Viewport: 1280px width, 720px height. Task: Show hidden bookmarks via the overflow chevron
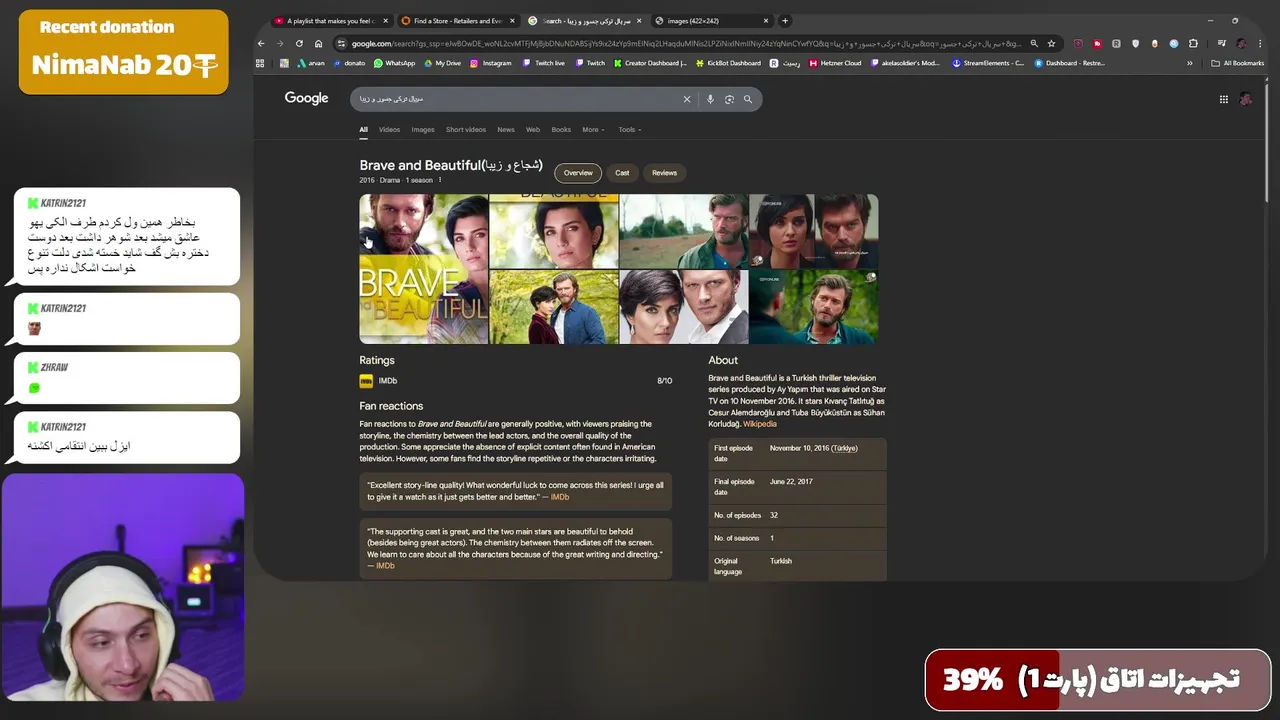pyautogui.click(x=1189, y=63)
